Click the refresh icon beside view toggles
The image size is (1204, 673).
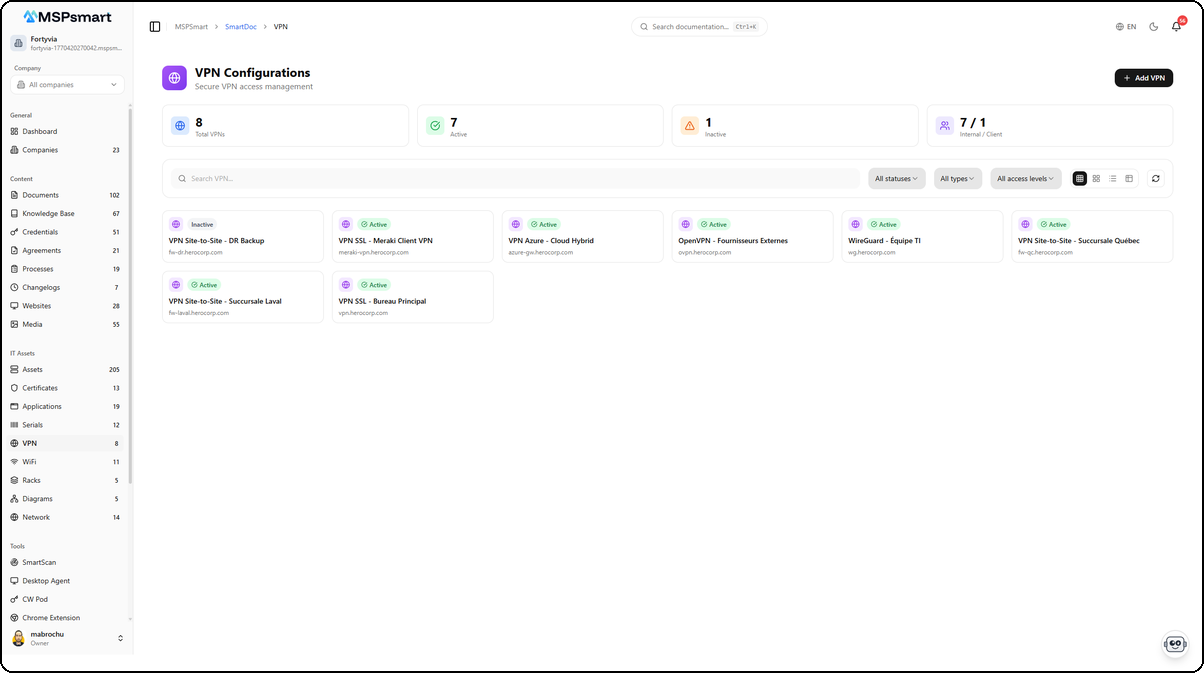[1156, 177]
